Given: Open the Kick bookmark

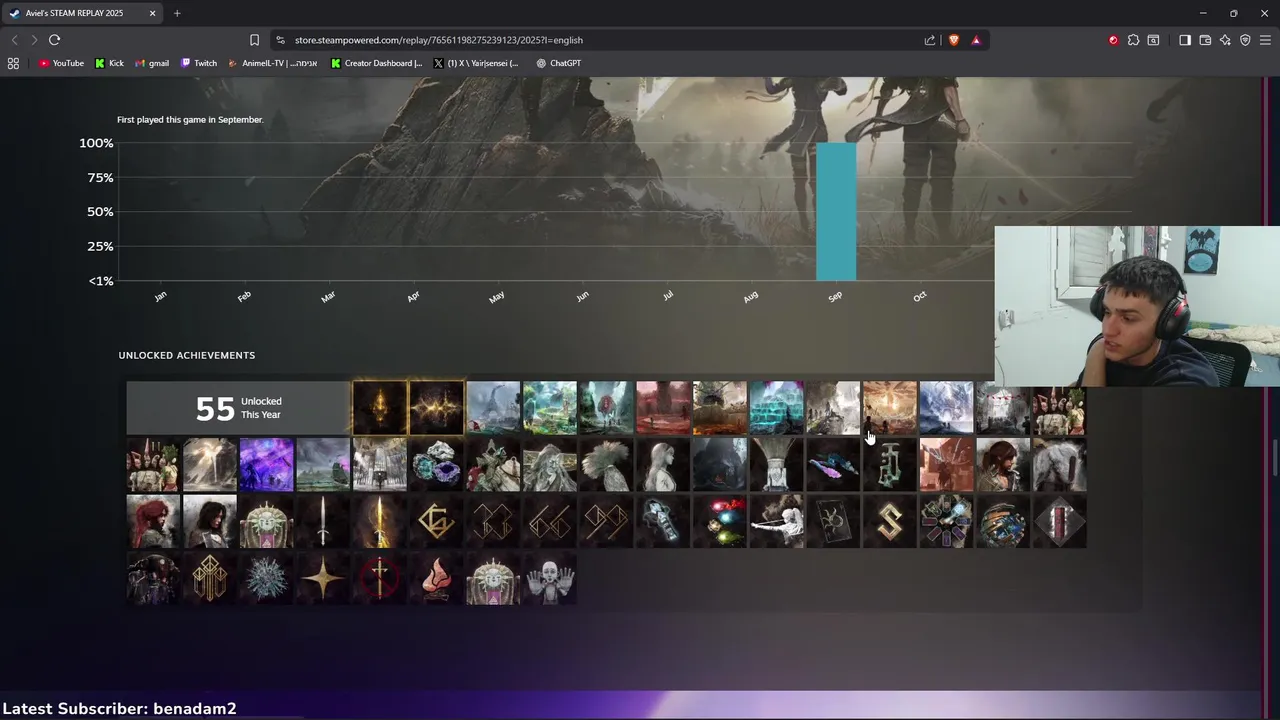Looking at the screenshot, I should click(109, 63).
